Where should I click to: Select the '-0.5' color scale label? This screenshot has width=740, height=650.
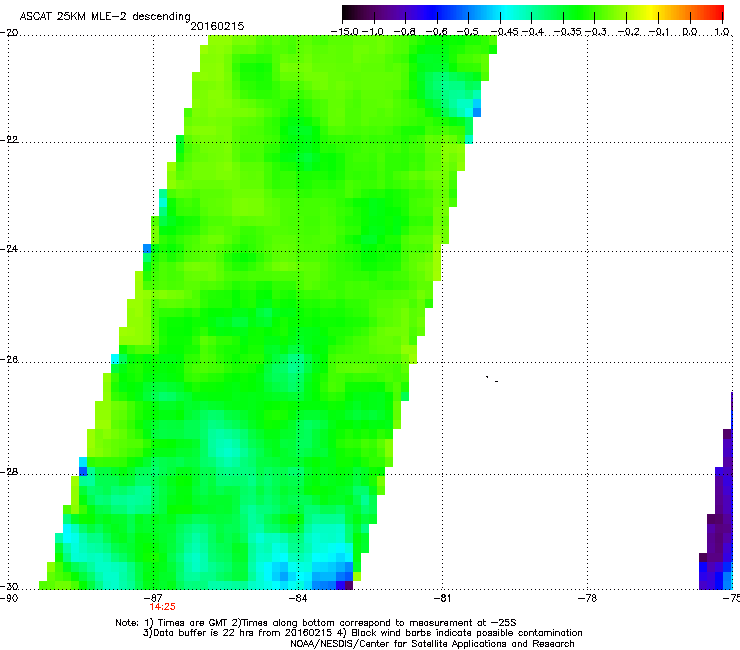tap(468, 32)
